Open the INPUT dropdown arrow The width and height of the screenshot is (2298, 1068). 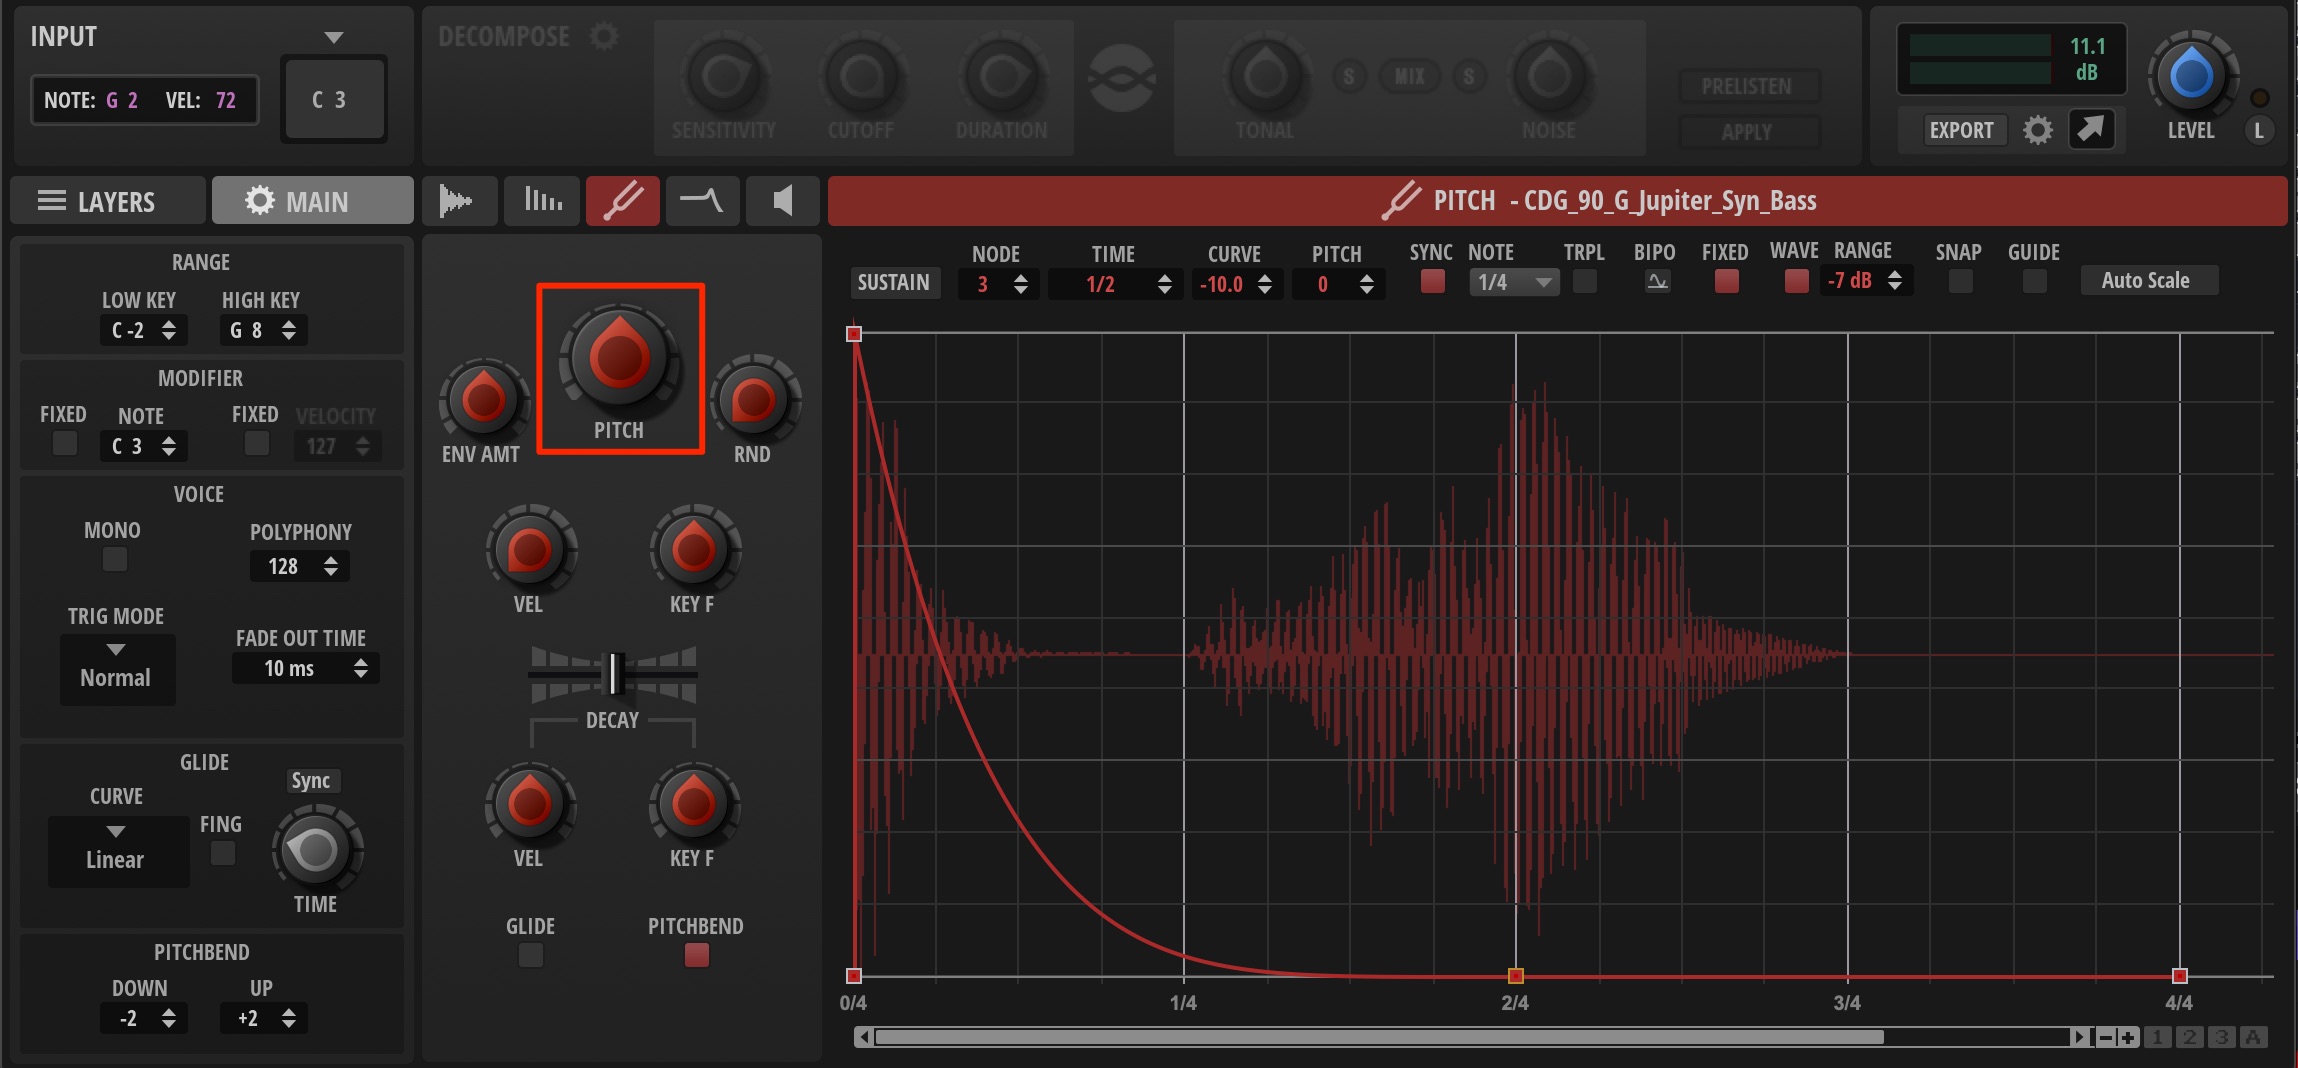click(x=334, y=38)
